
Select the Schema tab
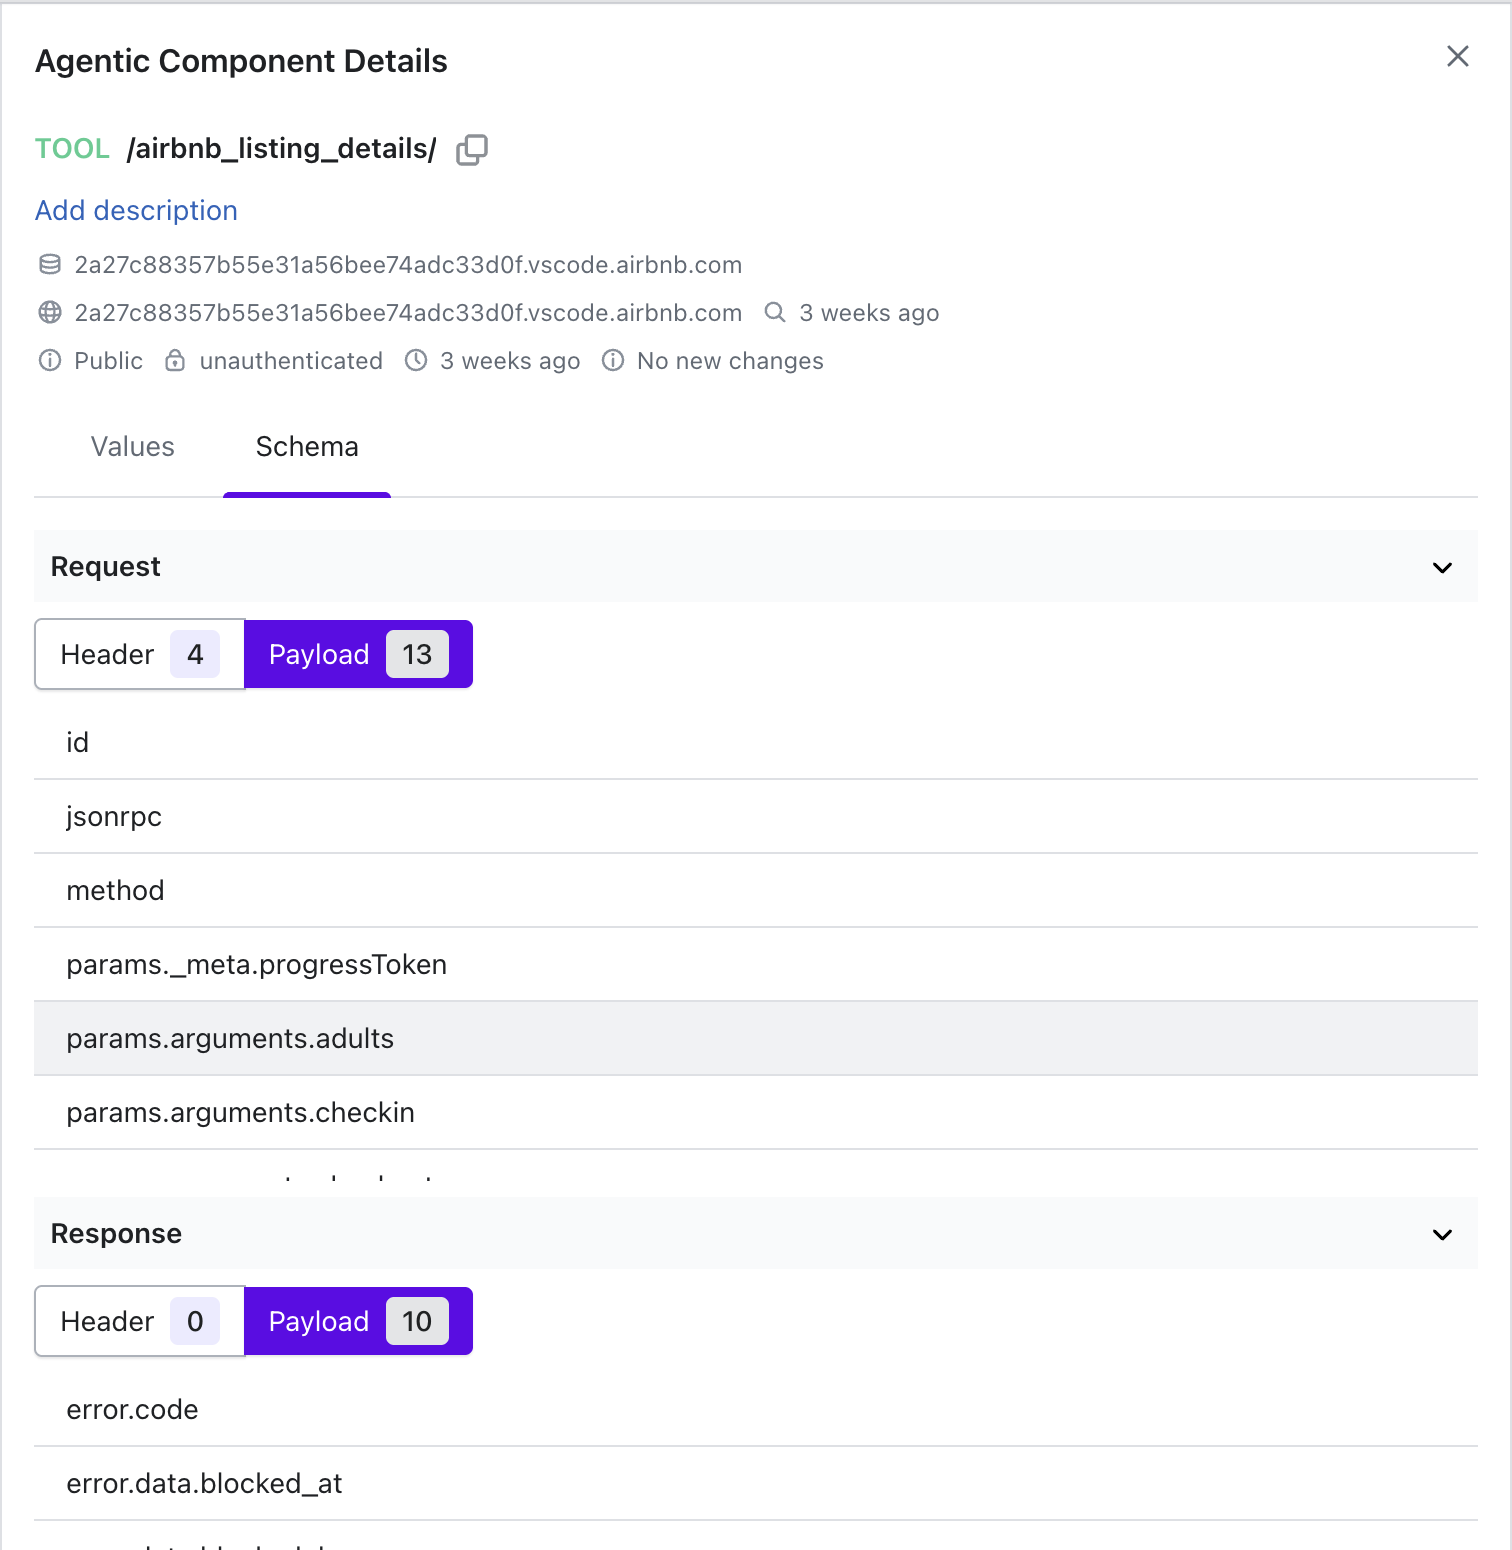tap(307, 447)
